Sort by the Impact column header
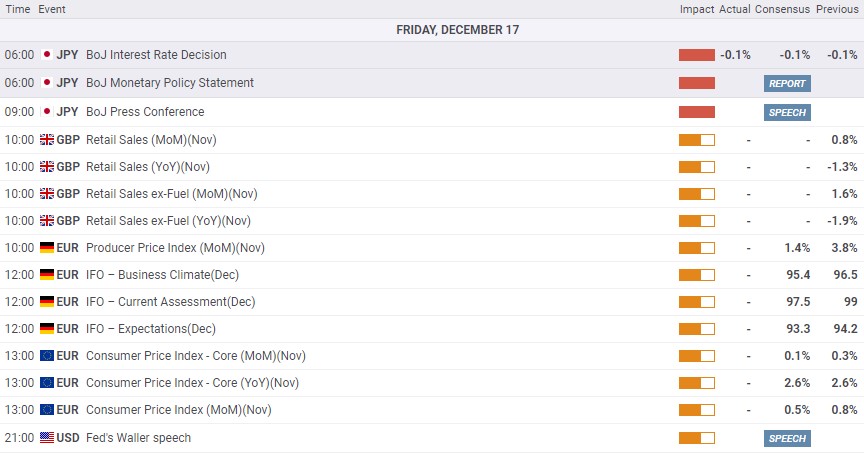Screen dimensions: 864x453 [x=696, y=9]
